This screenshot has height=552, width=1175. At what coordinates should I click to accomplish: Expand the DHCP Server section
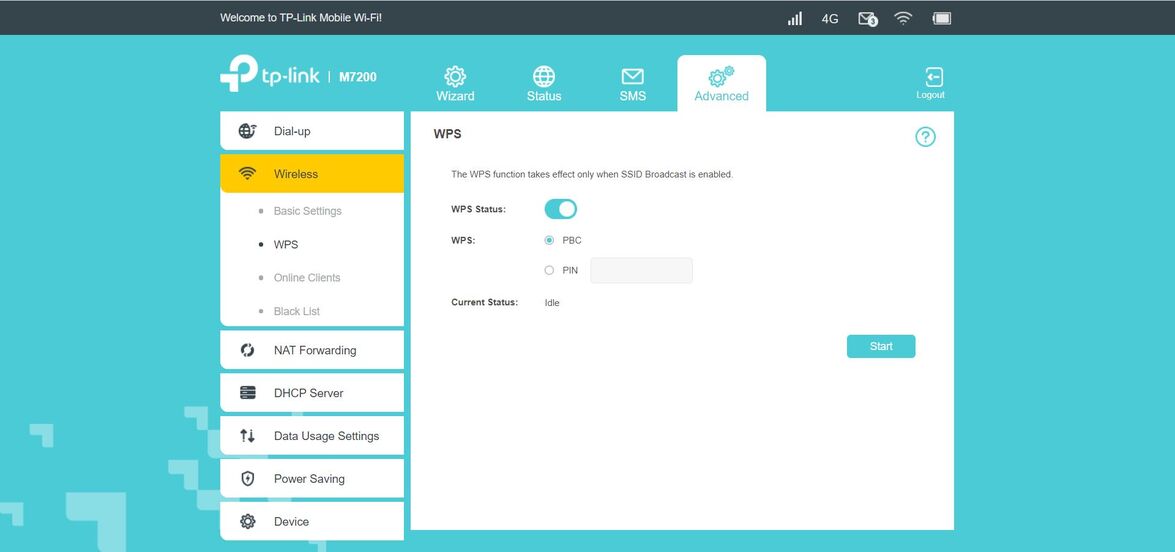click(x=312, y=393)
